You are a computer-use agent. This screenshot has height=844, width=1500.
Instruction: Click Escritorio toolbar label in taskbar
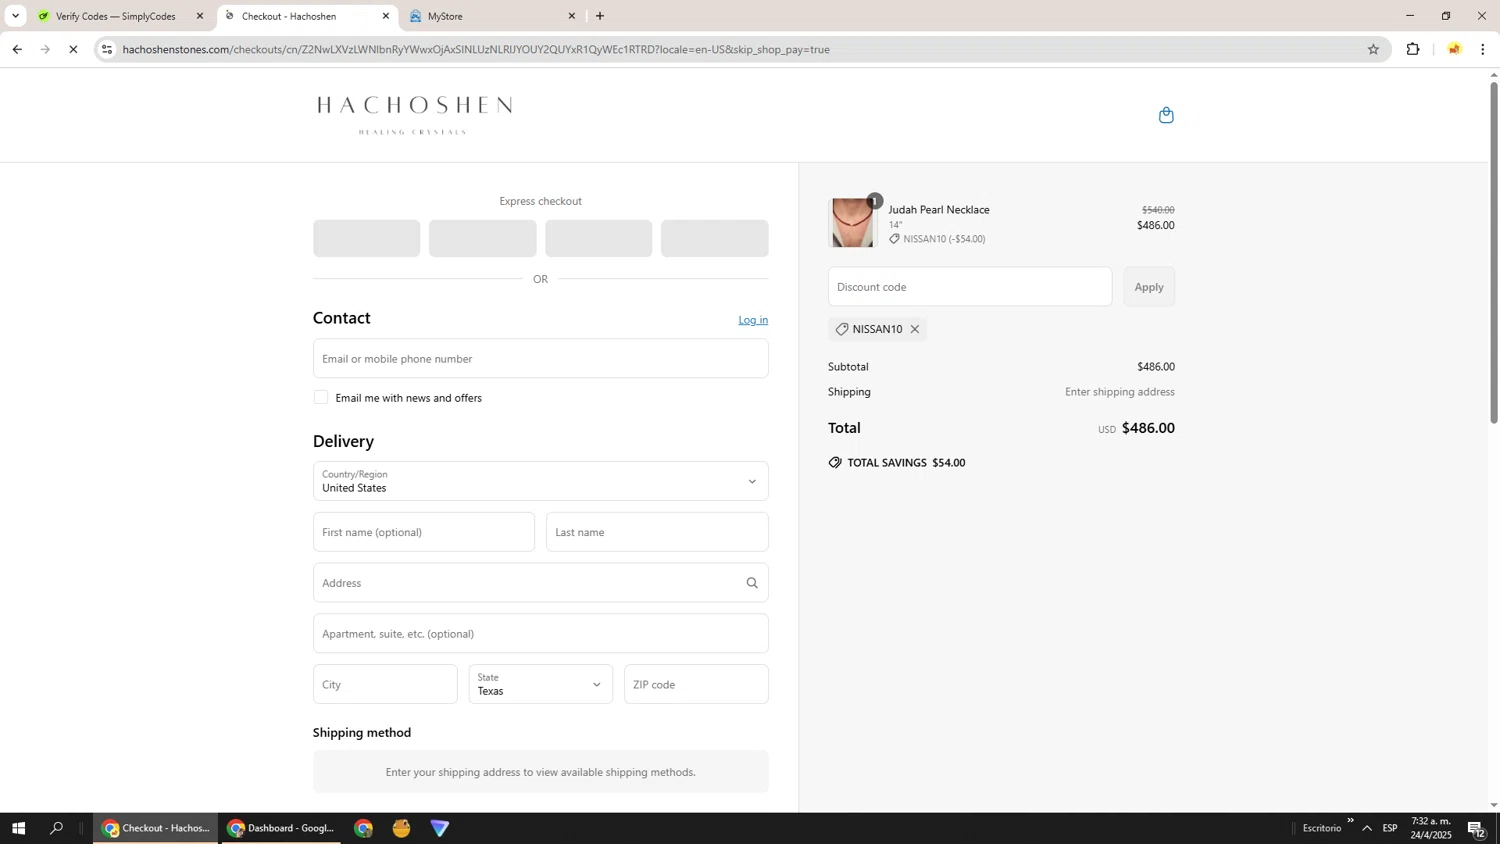pos(1321,828)
